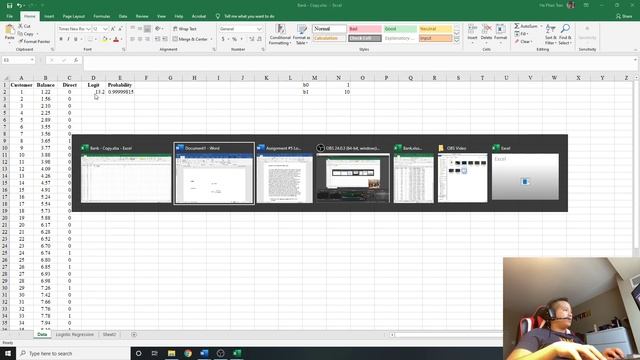640x360 pixels.
Task: Open Format as Table gallery
Action: coord(301,34)
